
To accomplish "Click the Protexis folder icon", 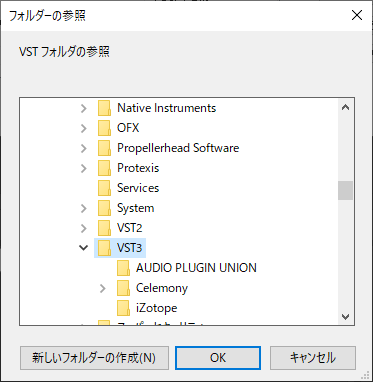I will [x=104, y=168].
